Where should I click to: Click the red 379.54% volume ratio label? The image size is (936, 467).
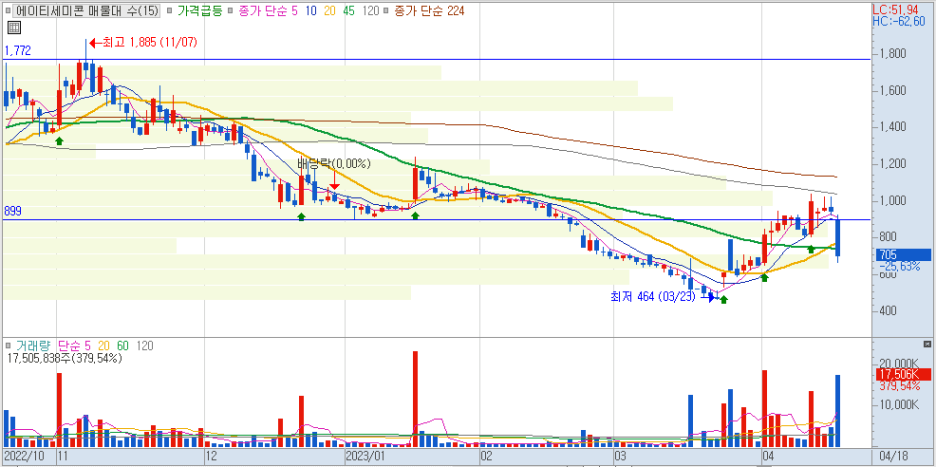coord(900,386)
